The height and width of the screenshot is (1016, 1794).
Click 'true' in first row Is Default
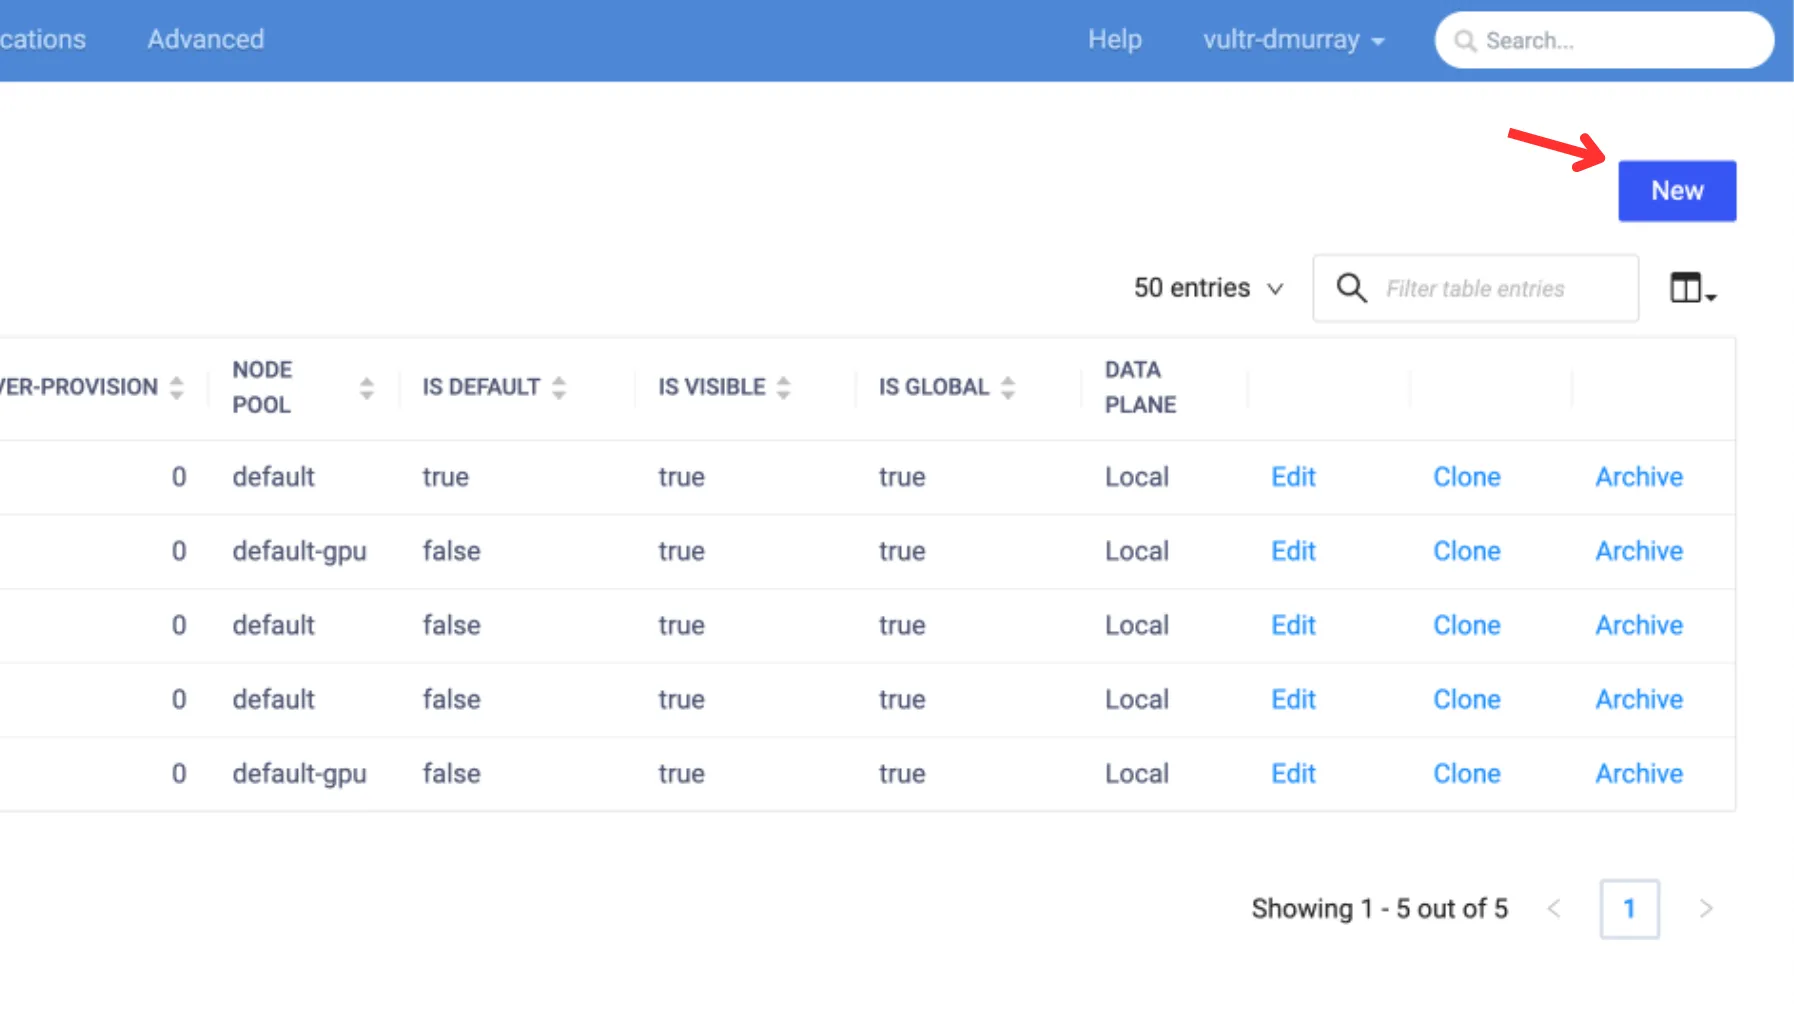[x=445, y=477]
